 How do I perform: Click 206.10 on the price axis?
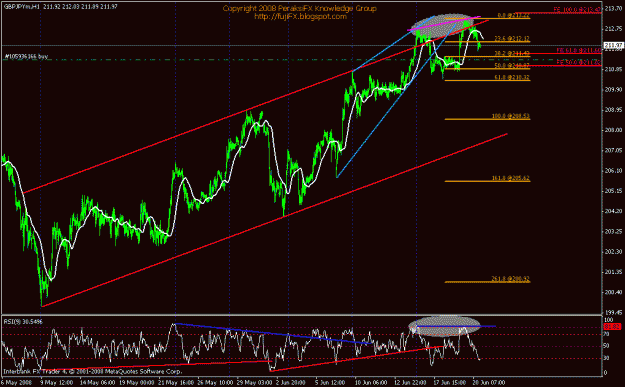click(x=613, y=171)
